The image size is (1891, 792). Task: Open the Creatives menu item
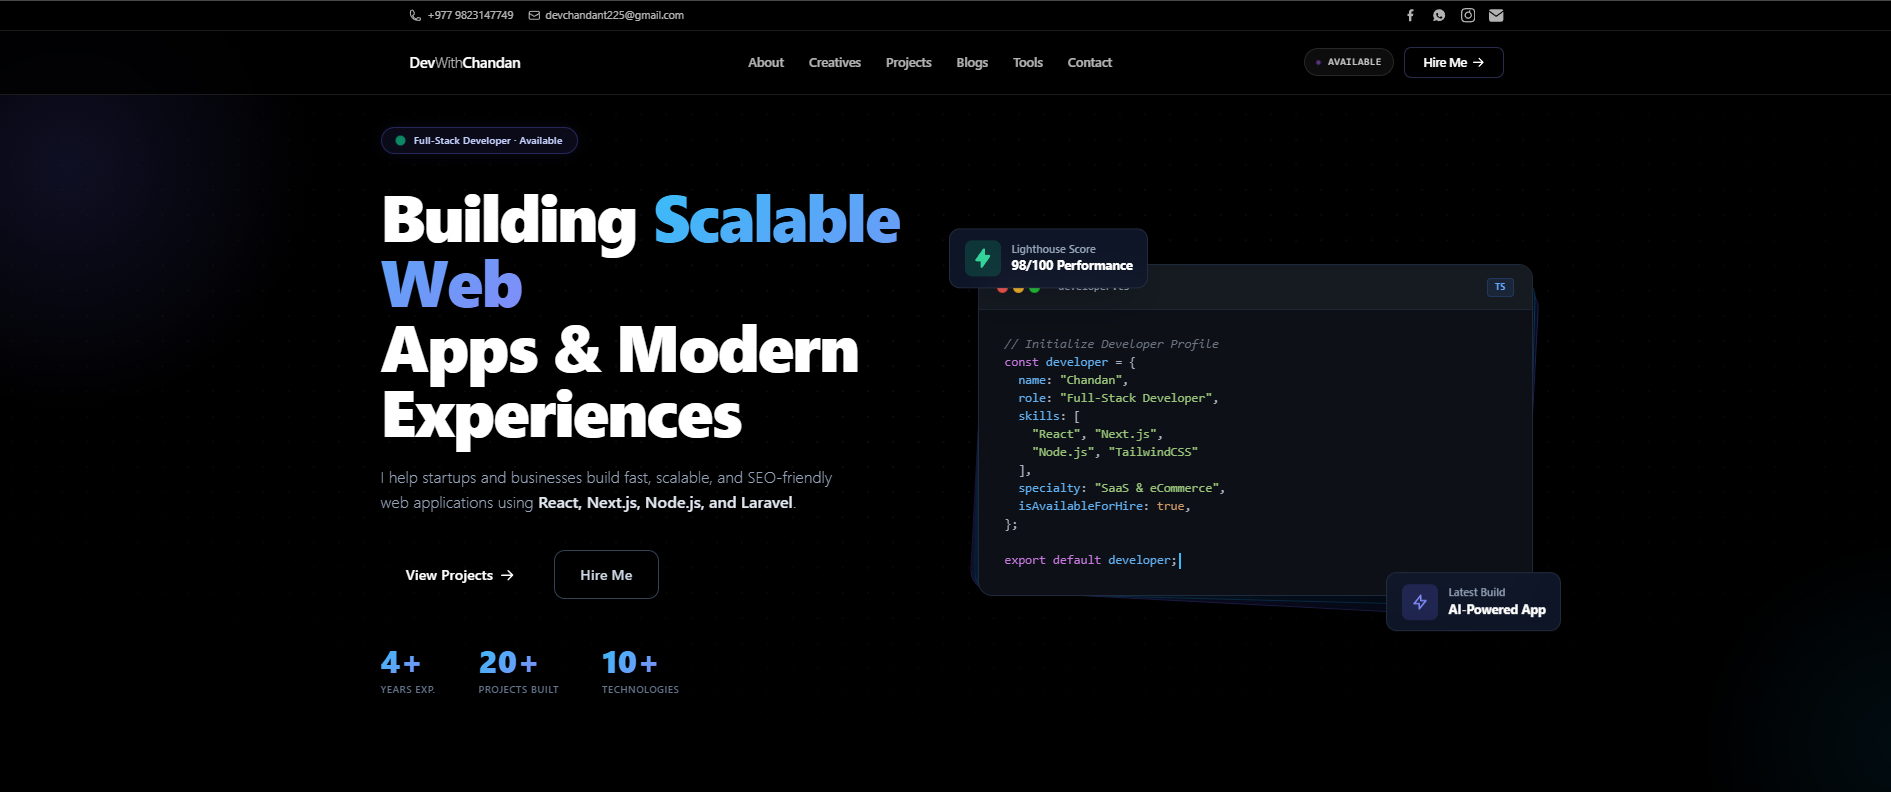tap(835, 62)
